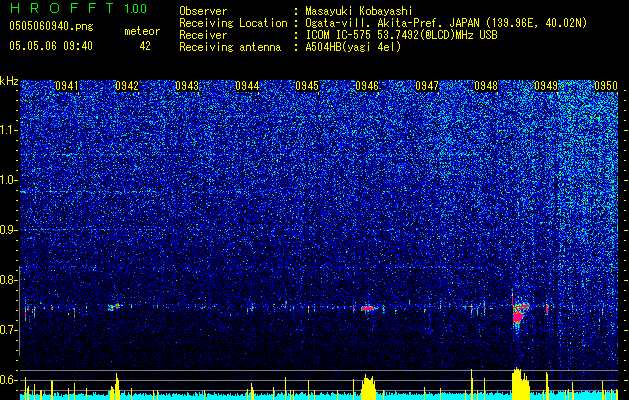
Task: Click the 0.6 kHz axis label
Action: (9, 380)
